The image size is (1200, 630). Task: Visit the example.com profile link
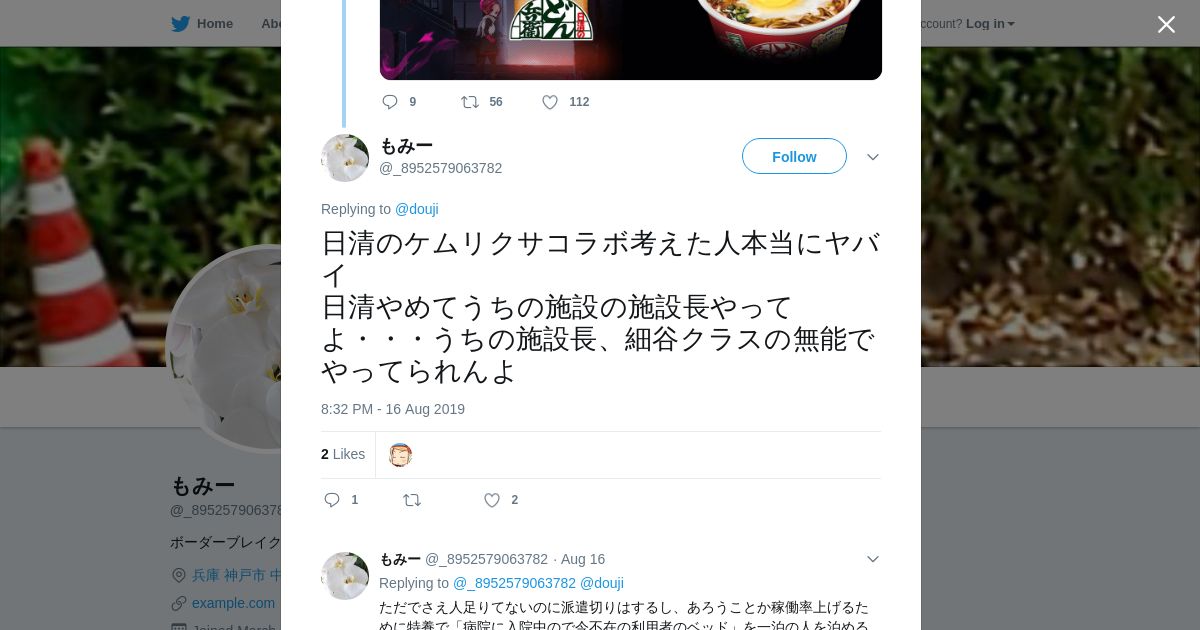(233, 603)
